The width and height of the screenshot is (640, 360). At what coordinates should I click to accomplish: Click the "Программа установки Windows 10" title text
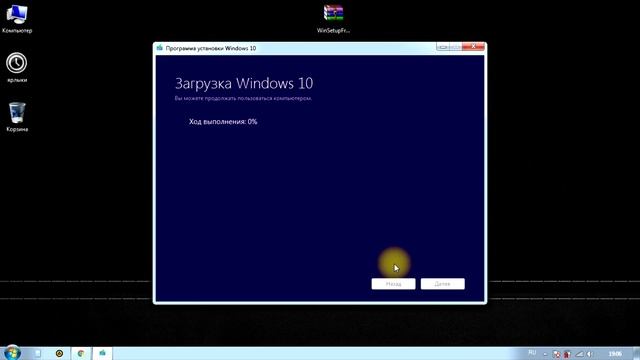coord(211,48)
